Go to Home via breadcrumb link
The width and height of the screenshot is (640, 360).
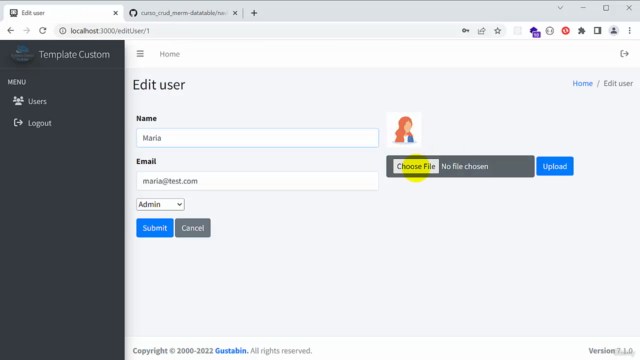582,83
